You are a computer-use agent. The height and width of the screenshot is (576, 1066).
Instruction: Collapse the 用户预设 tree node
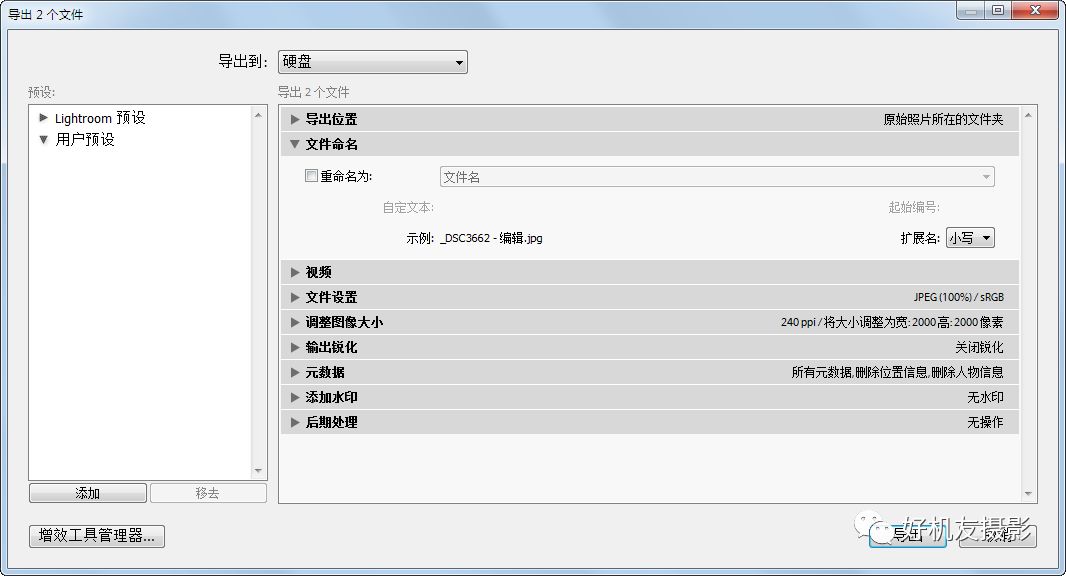43,140
